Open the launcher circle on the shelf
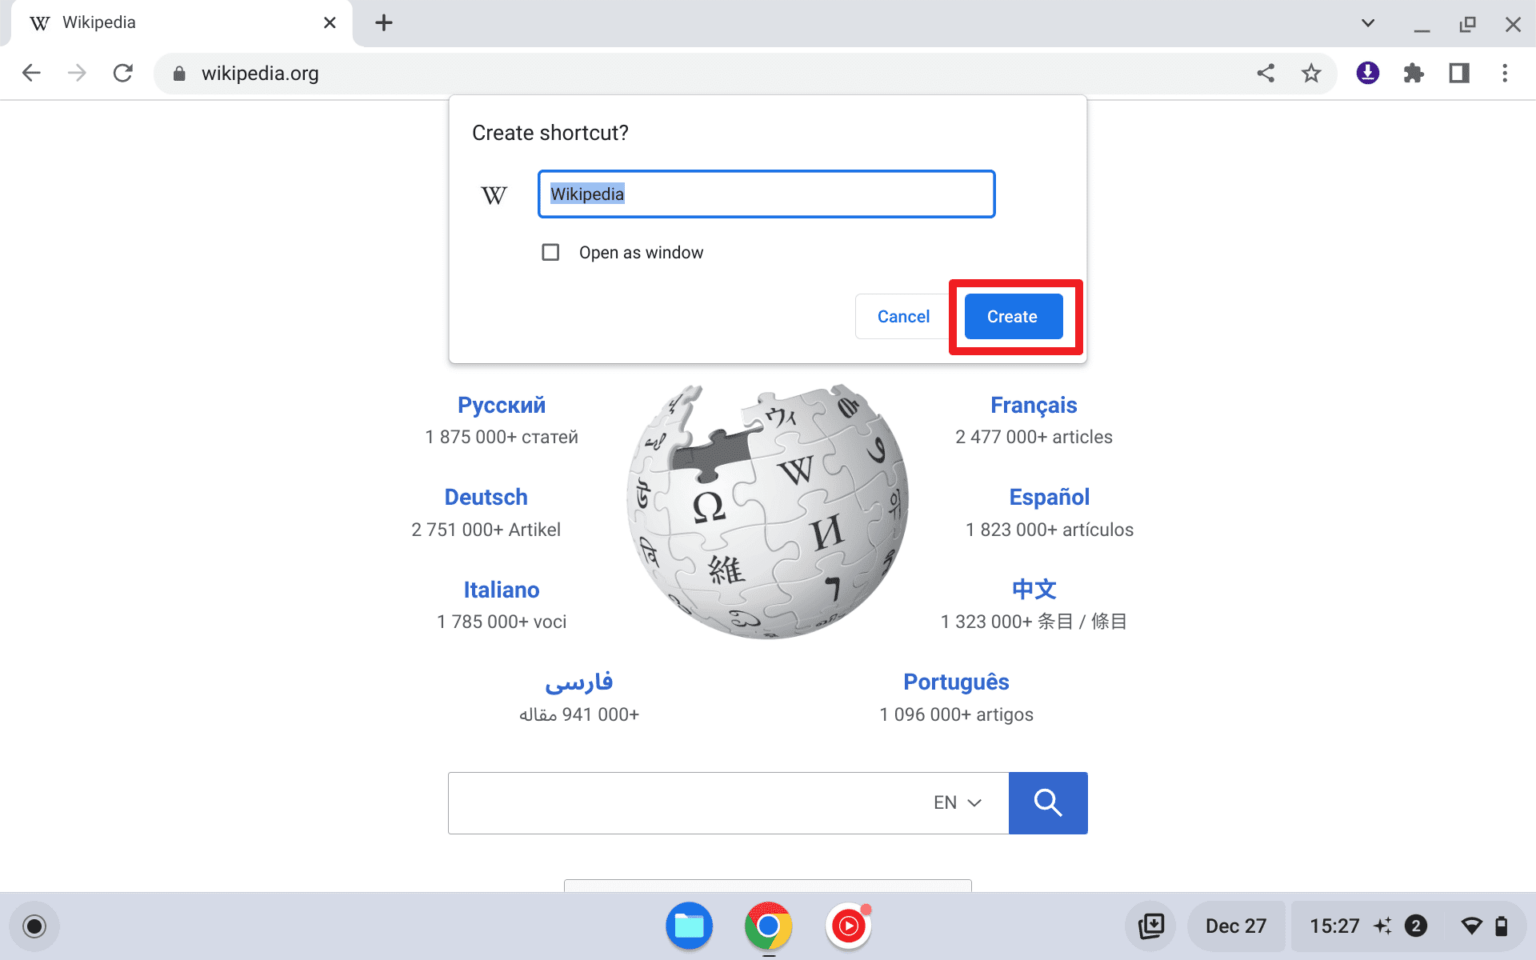Viewport: 1536px width, 960px height. pos(34,926)
